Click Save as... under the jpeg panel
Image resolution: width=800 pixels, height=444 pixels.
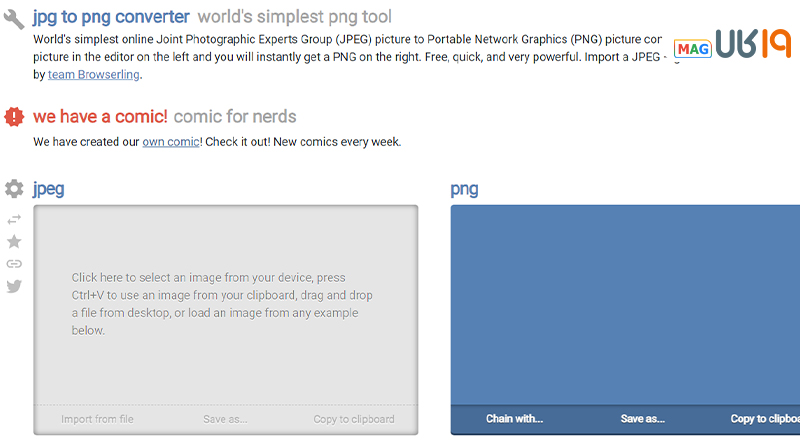pyautogui.click(x=225, y=419)
